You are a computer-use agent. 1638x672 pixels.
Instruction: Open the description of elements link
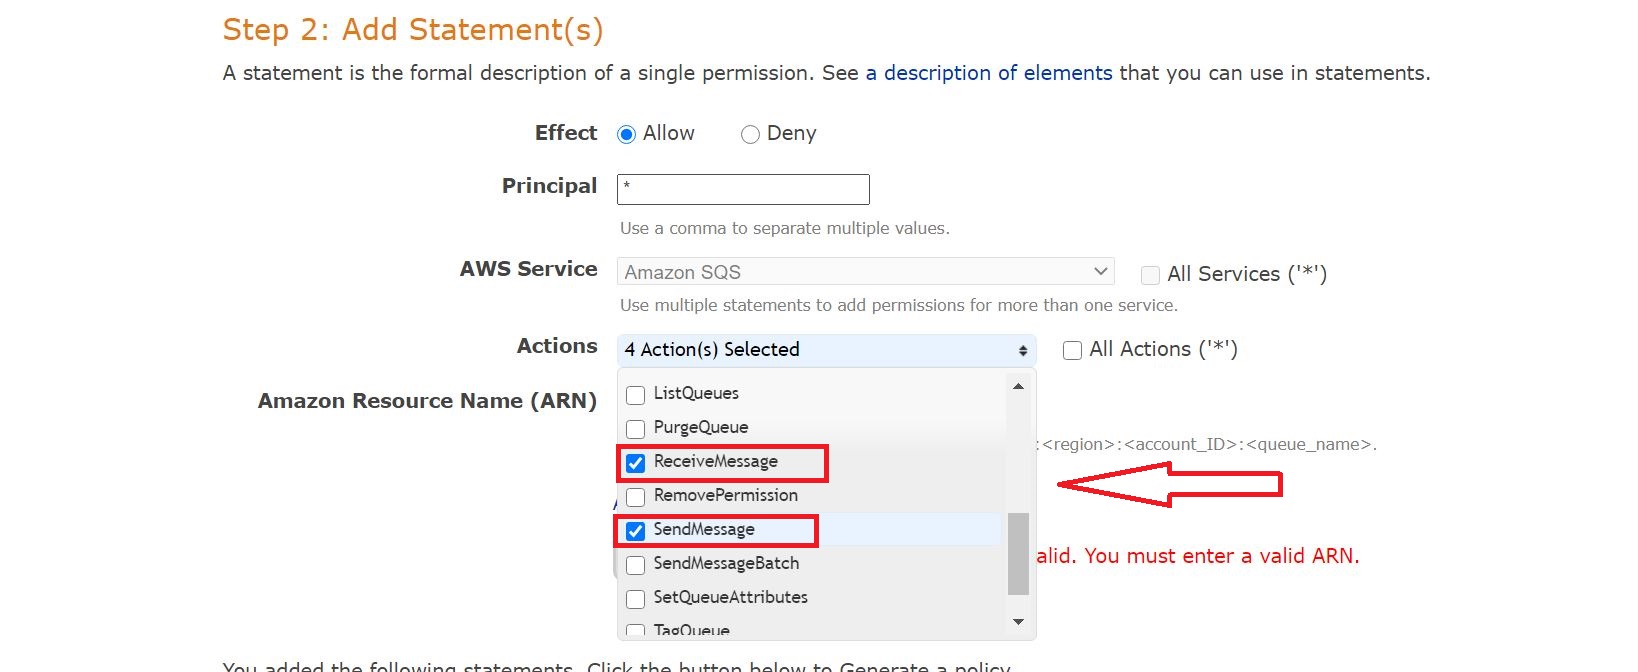click(x=988, y=73)
